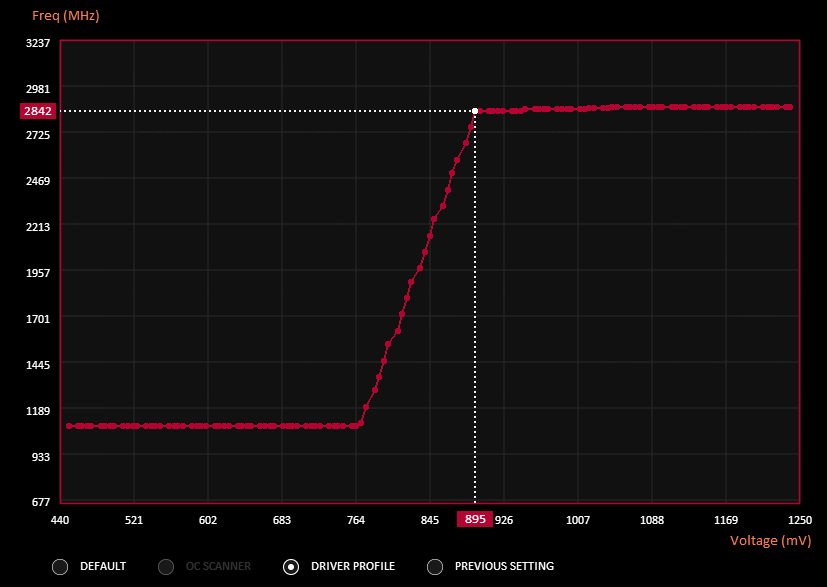Click the Voltage (mV) axis title
Viewport: 827px width, 587px height.
click(771, 540)
